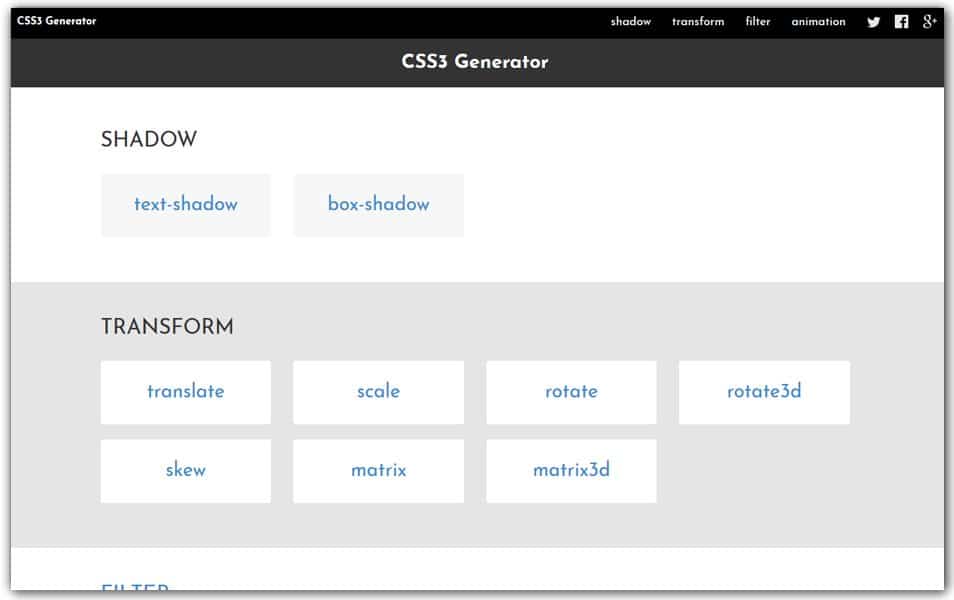954x600 pixels.
Task: Open the shadow menu item
Action: pyautogui.click(x=630, y=21)
